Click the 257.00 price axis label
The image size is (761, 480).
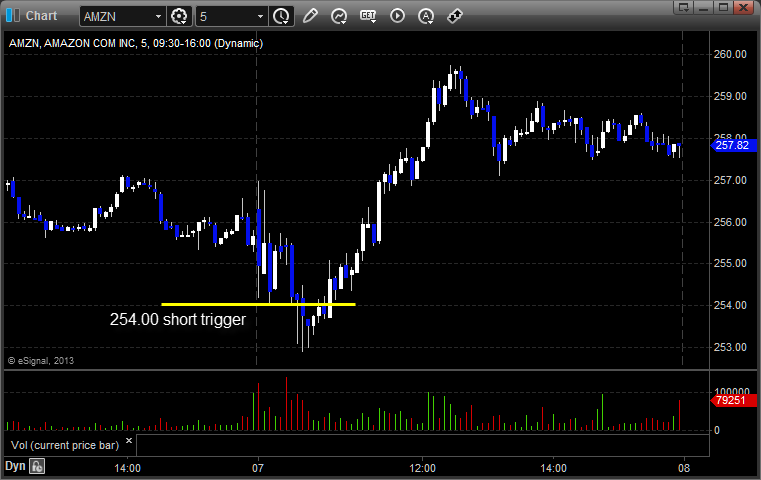[730, 180]
